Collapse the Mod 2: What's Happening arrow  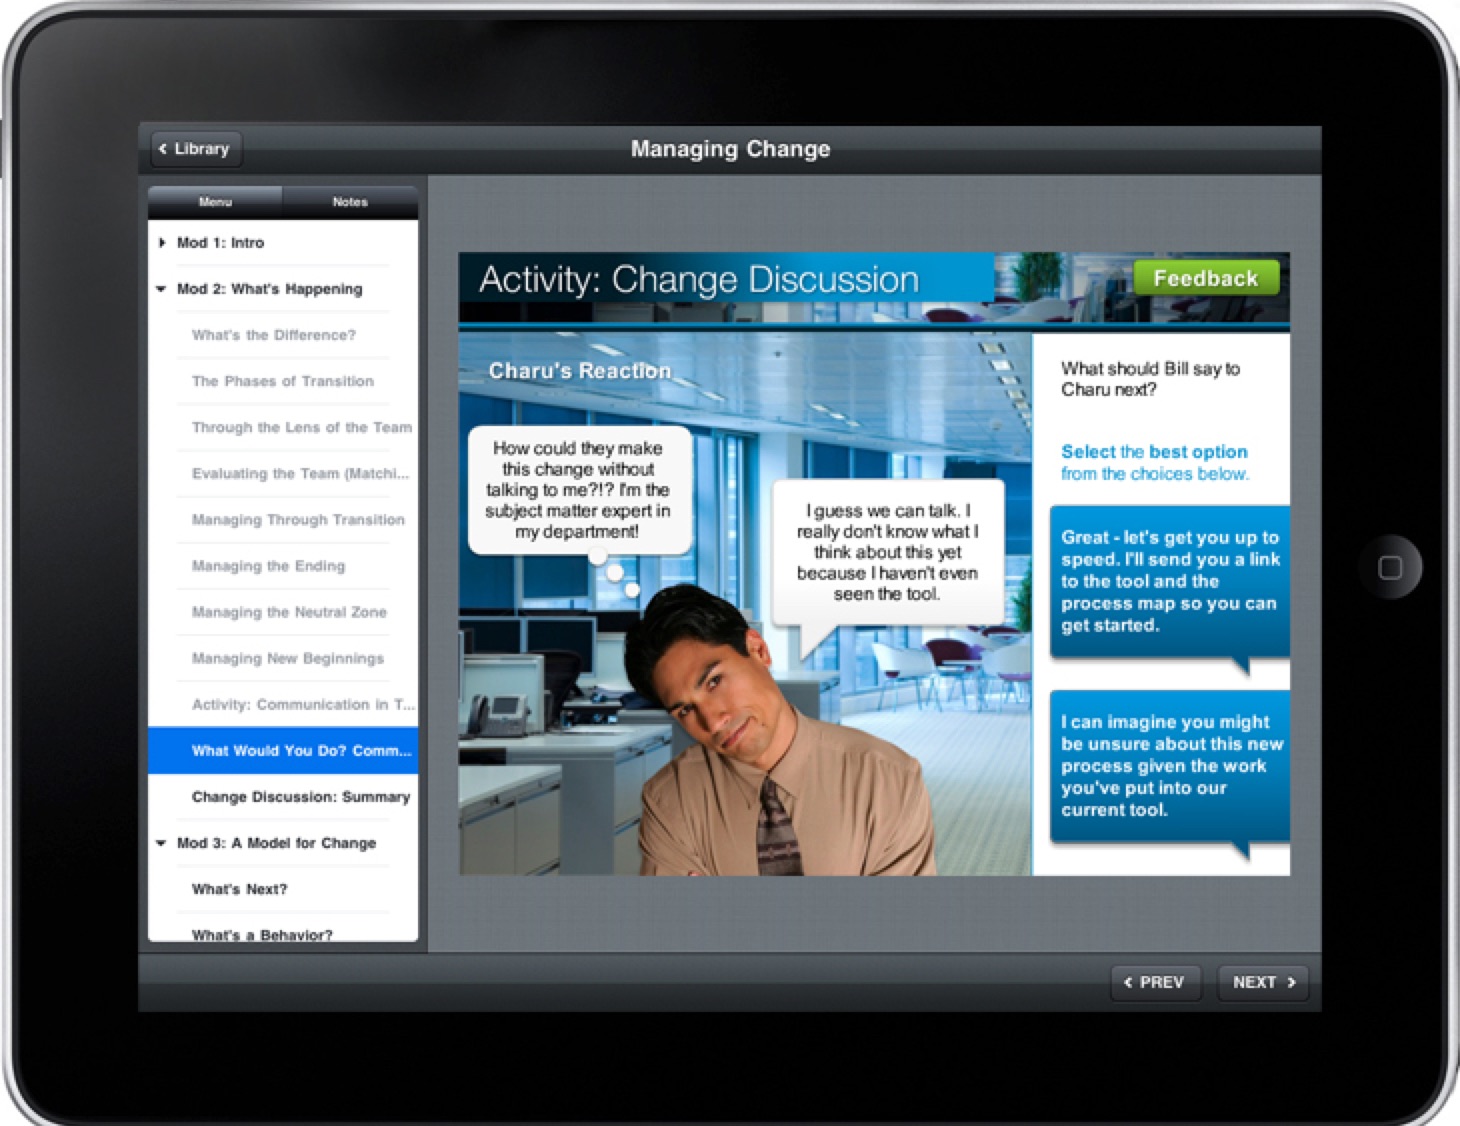161,289
